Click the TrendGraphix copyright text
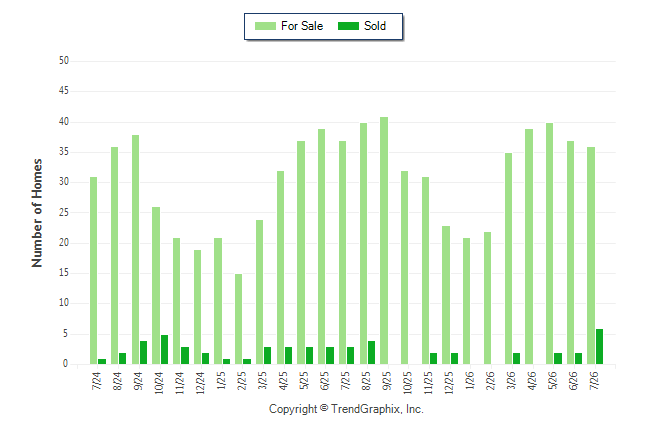 [x=346, y=409]
